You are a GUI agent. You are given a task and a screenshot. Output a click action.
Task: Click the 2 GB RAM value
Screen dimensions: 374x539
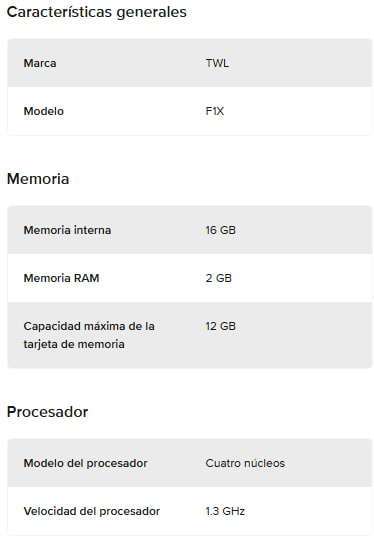(219, 278)
